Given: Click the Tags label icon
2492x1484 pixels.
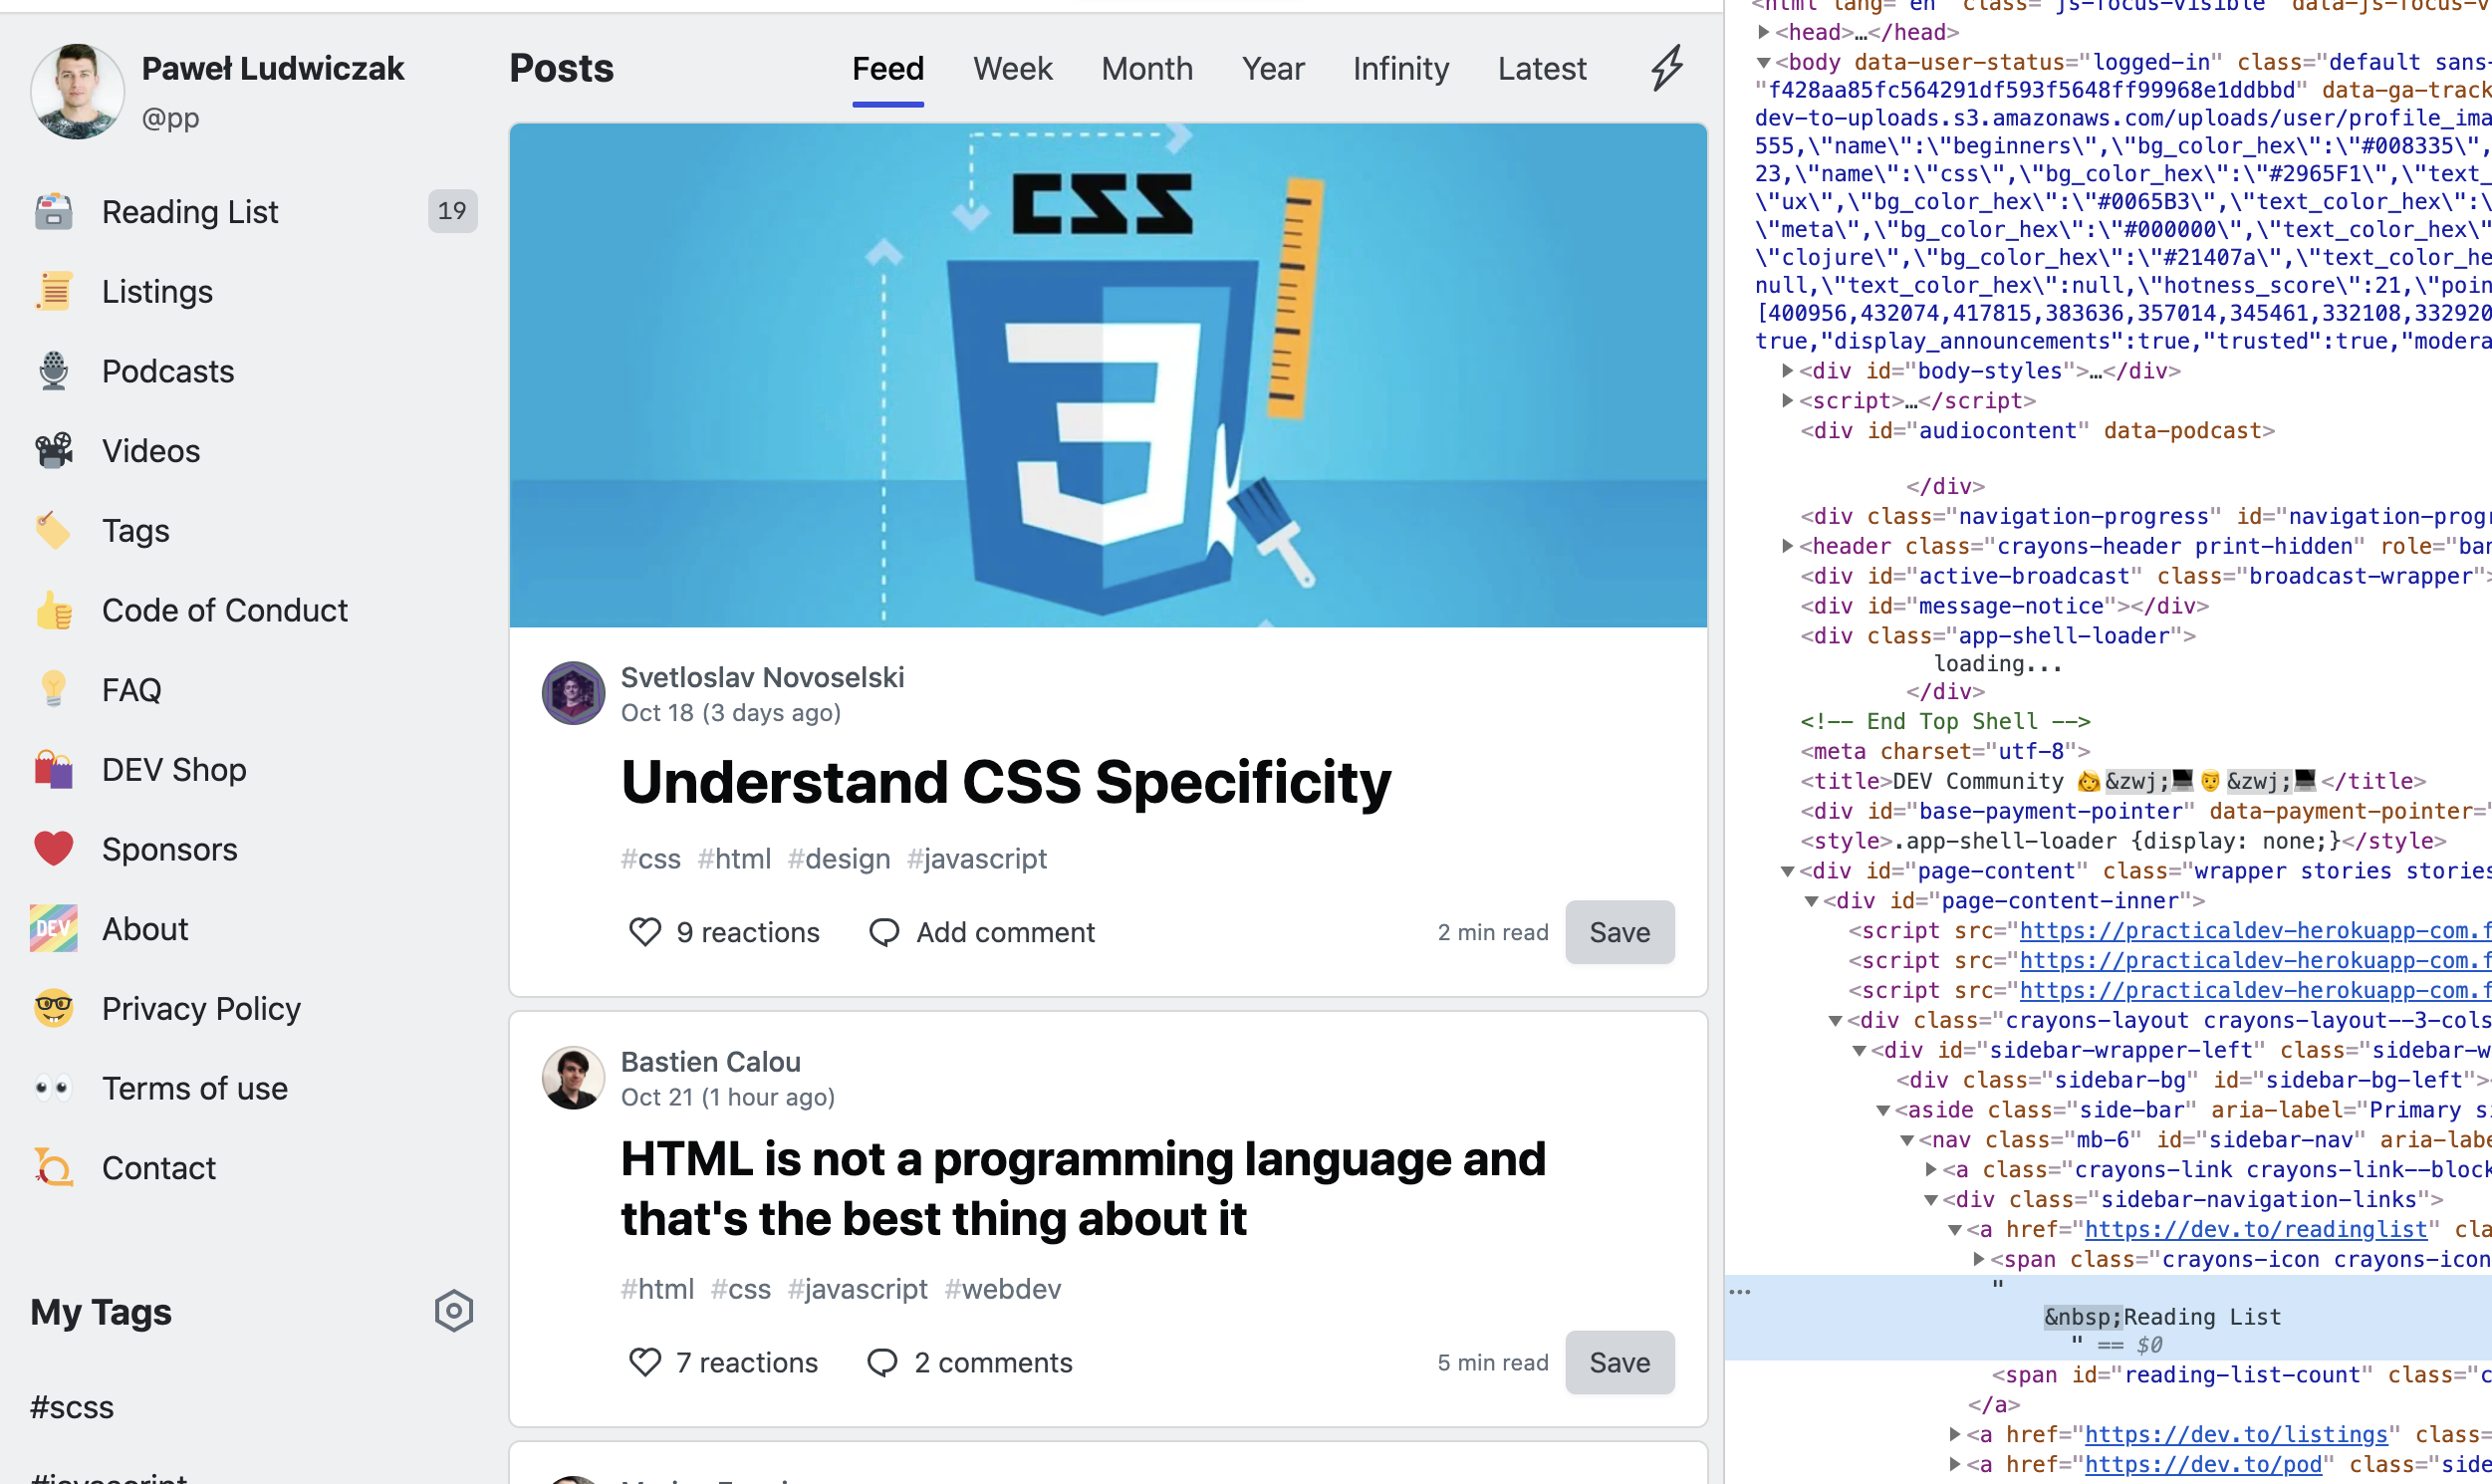Looking at the screenshot, I should [x=54, y=531].
